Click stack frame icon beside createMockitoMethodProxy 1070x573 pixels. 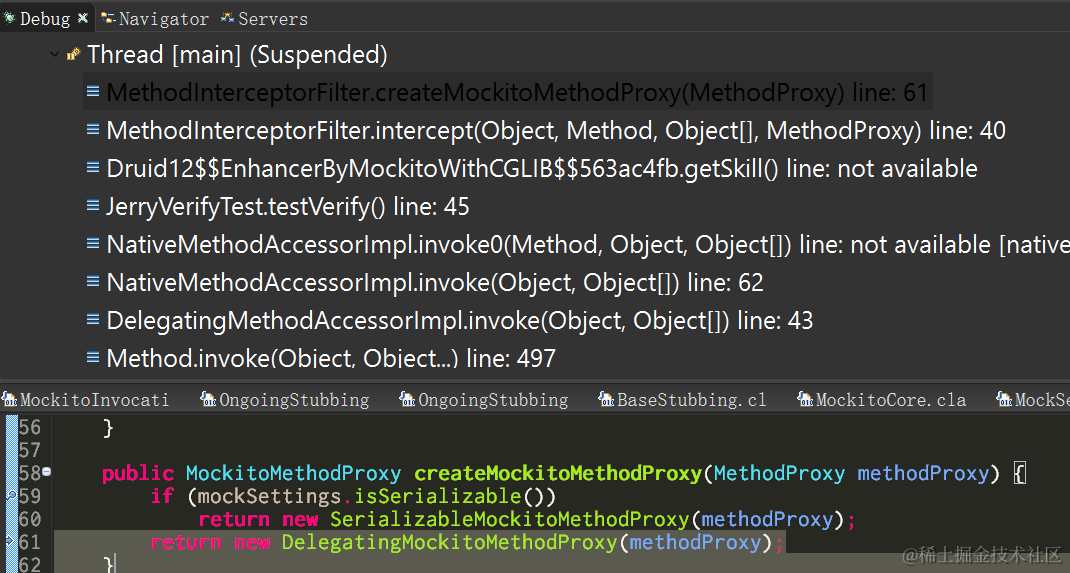93,91
